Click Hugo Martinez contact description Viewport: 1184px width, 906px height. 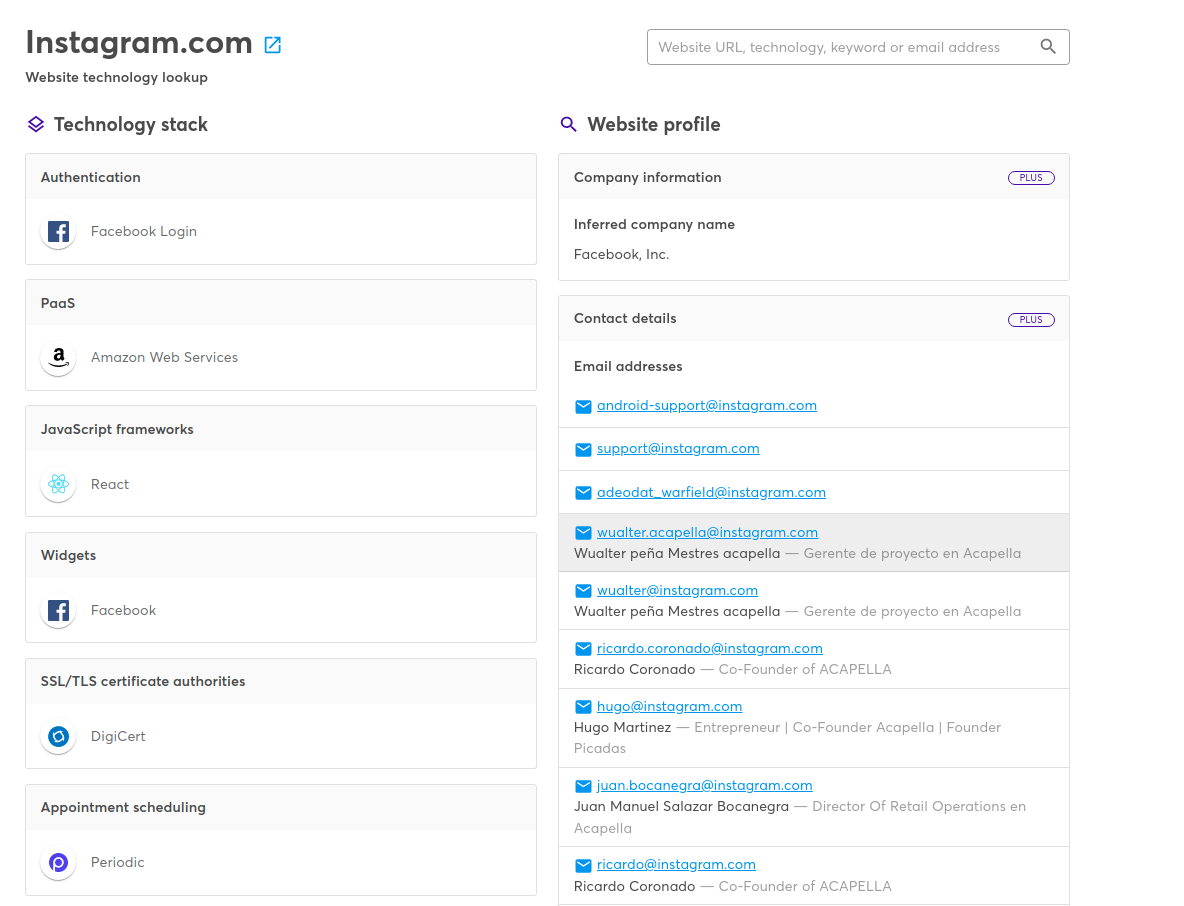coord(788,738)
